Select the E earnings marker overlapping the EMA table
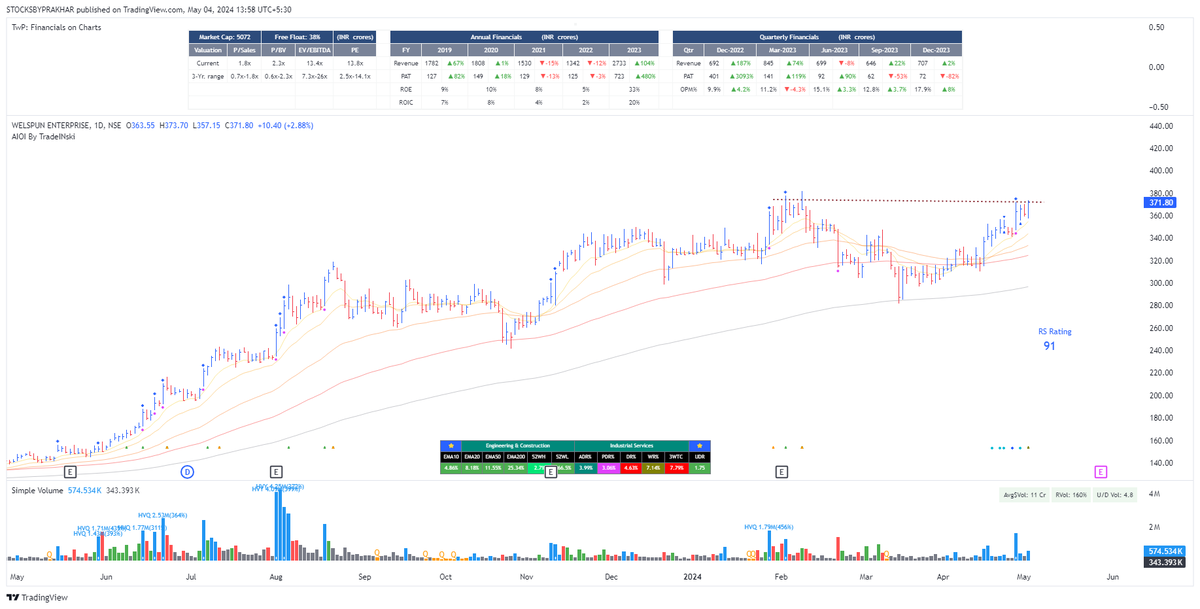Viewport: 1200px width, 609px height. point(550,472)
